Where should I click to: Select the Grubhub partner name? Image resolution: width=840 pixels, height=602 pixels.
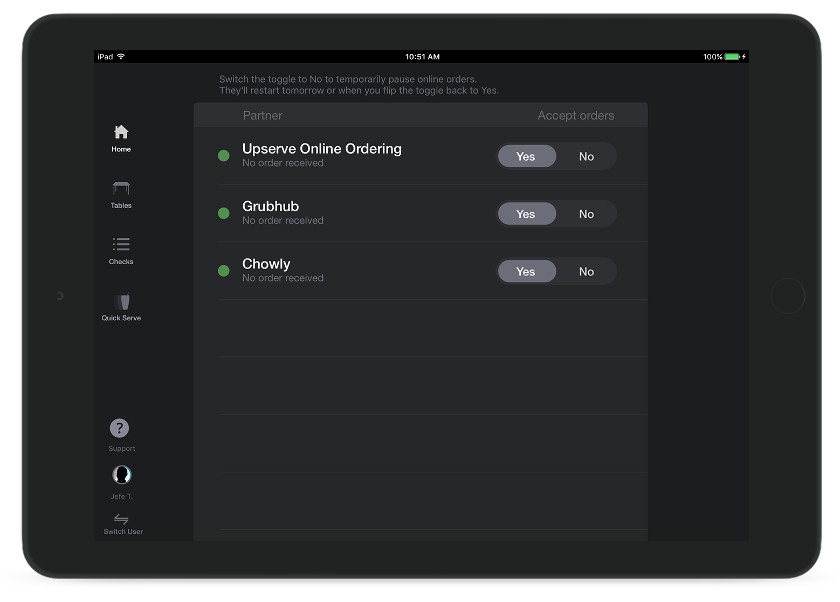271,206
